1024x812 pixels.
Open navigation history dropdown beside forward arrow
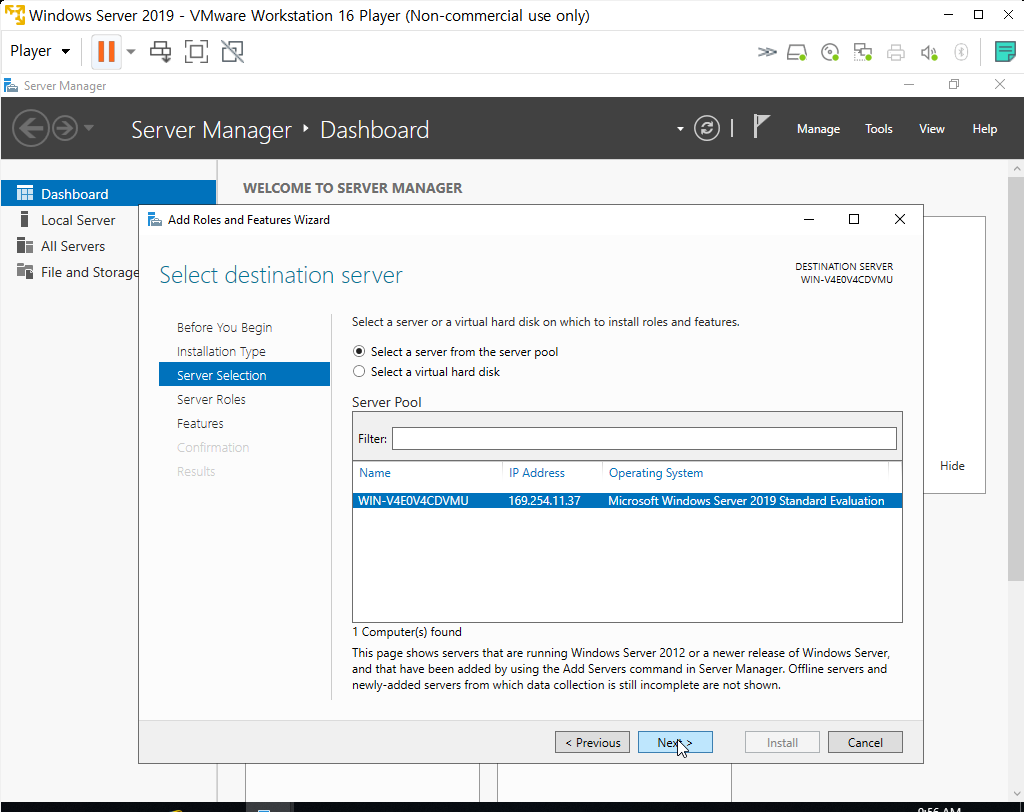pyautogui.click(x=89, y=128)
